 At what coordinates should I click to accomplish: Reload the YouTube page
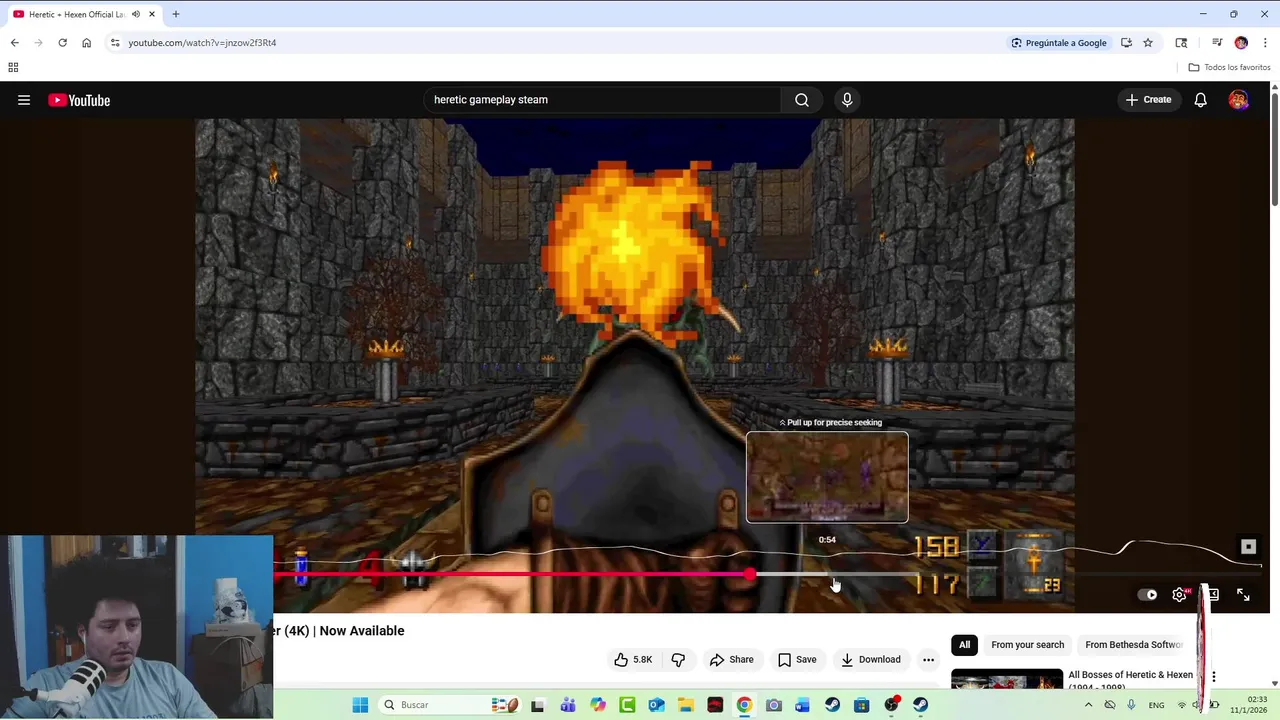tap(62, 43)
